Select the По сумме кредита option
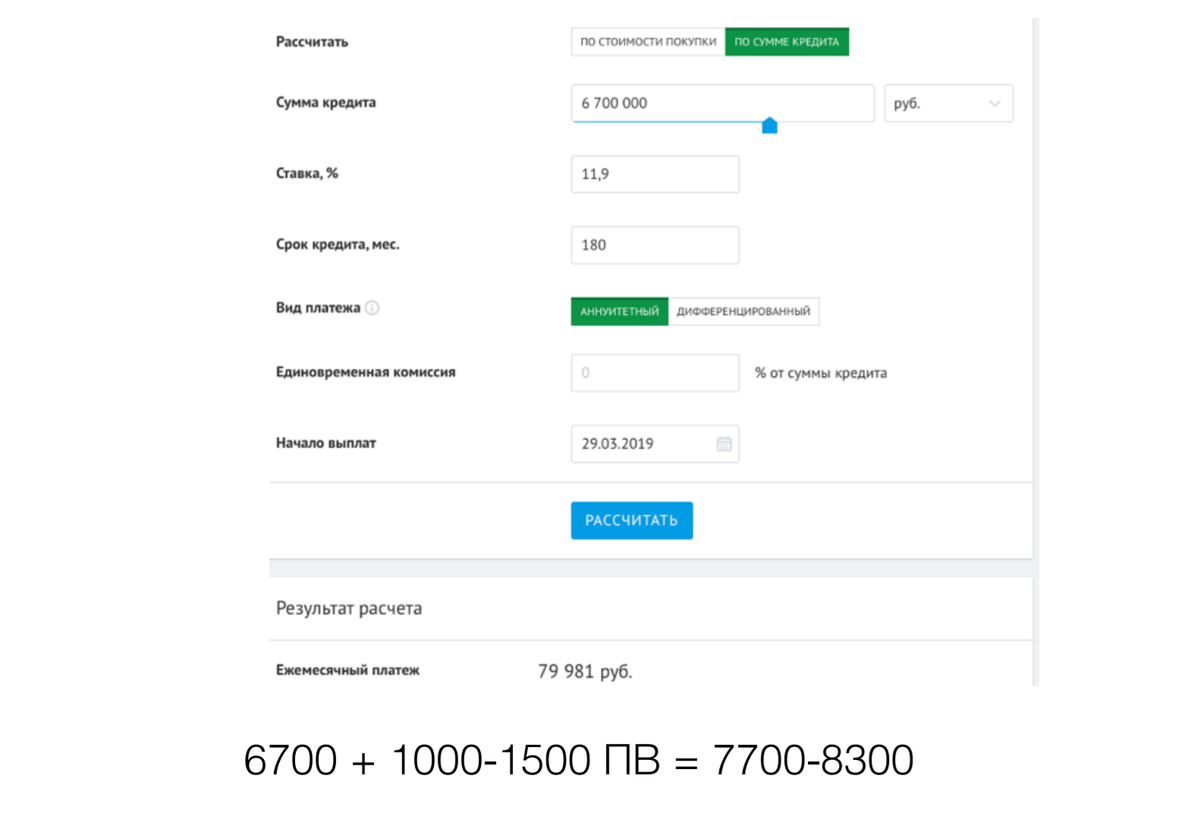This screenshot has width=1200, height=820. pyautogui.click(x=787, y=42)
